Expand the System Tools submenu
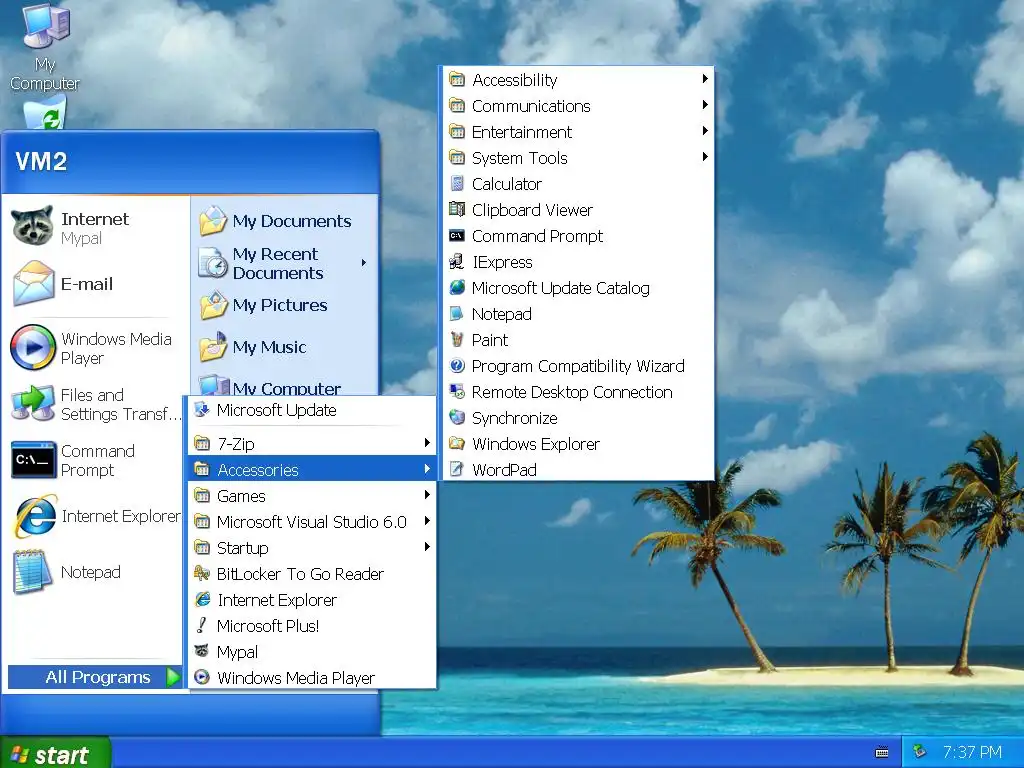The image size is (1024, 768). (x=578, y=158)
